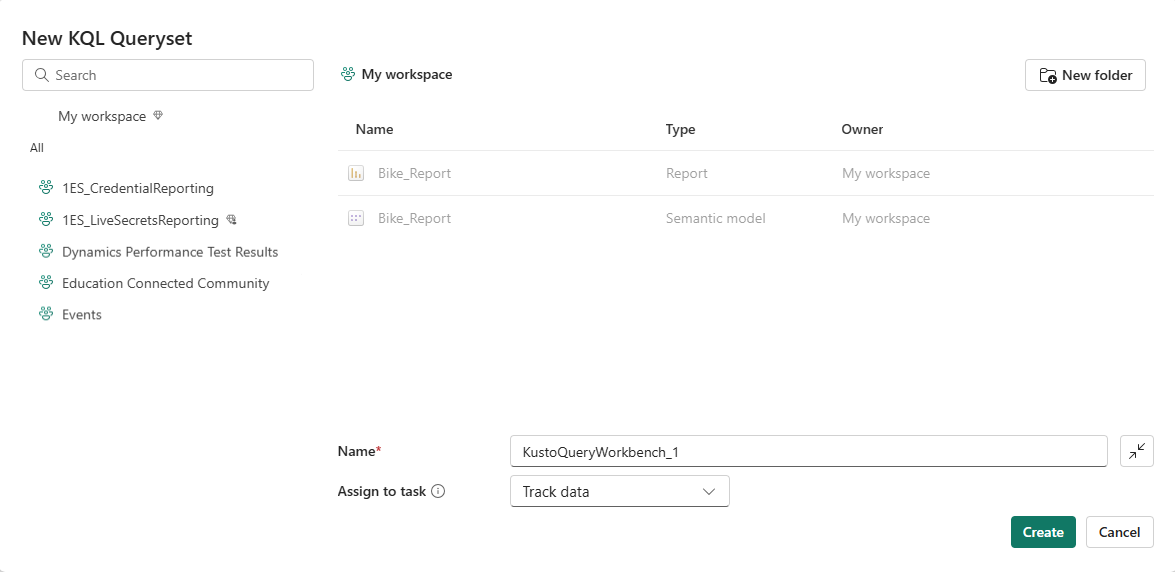Select My workspace in the left pane

point(102,116)
